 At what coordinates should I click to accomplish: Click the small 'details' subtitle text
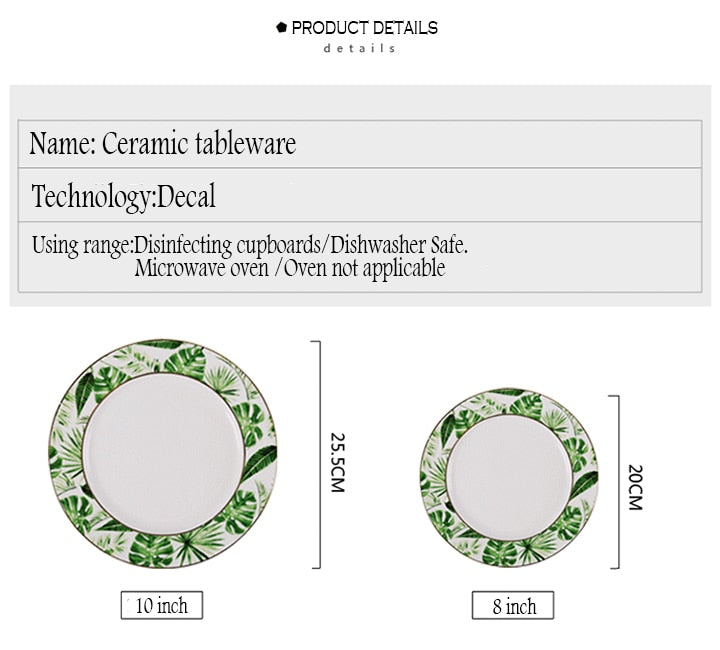[x=360, y=48]
